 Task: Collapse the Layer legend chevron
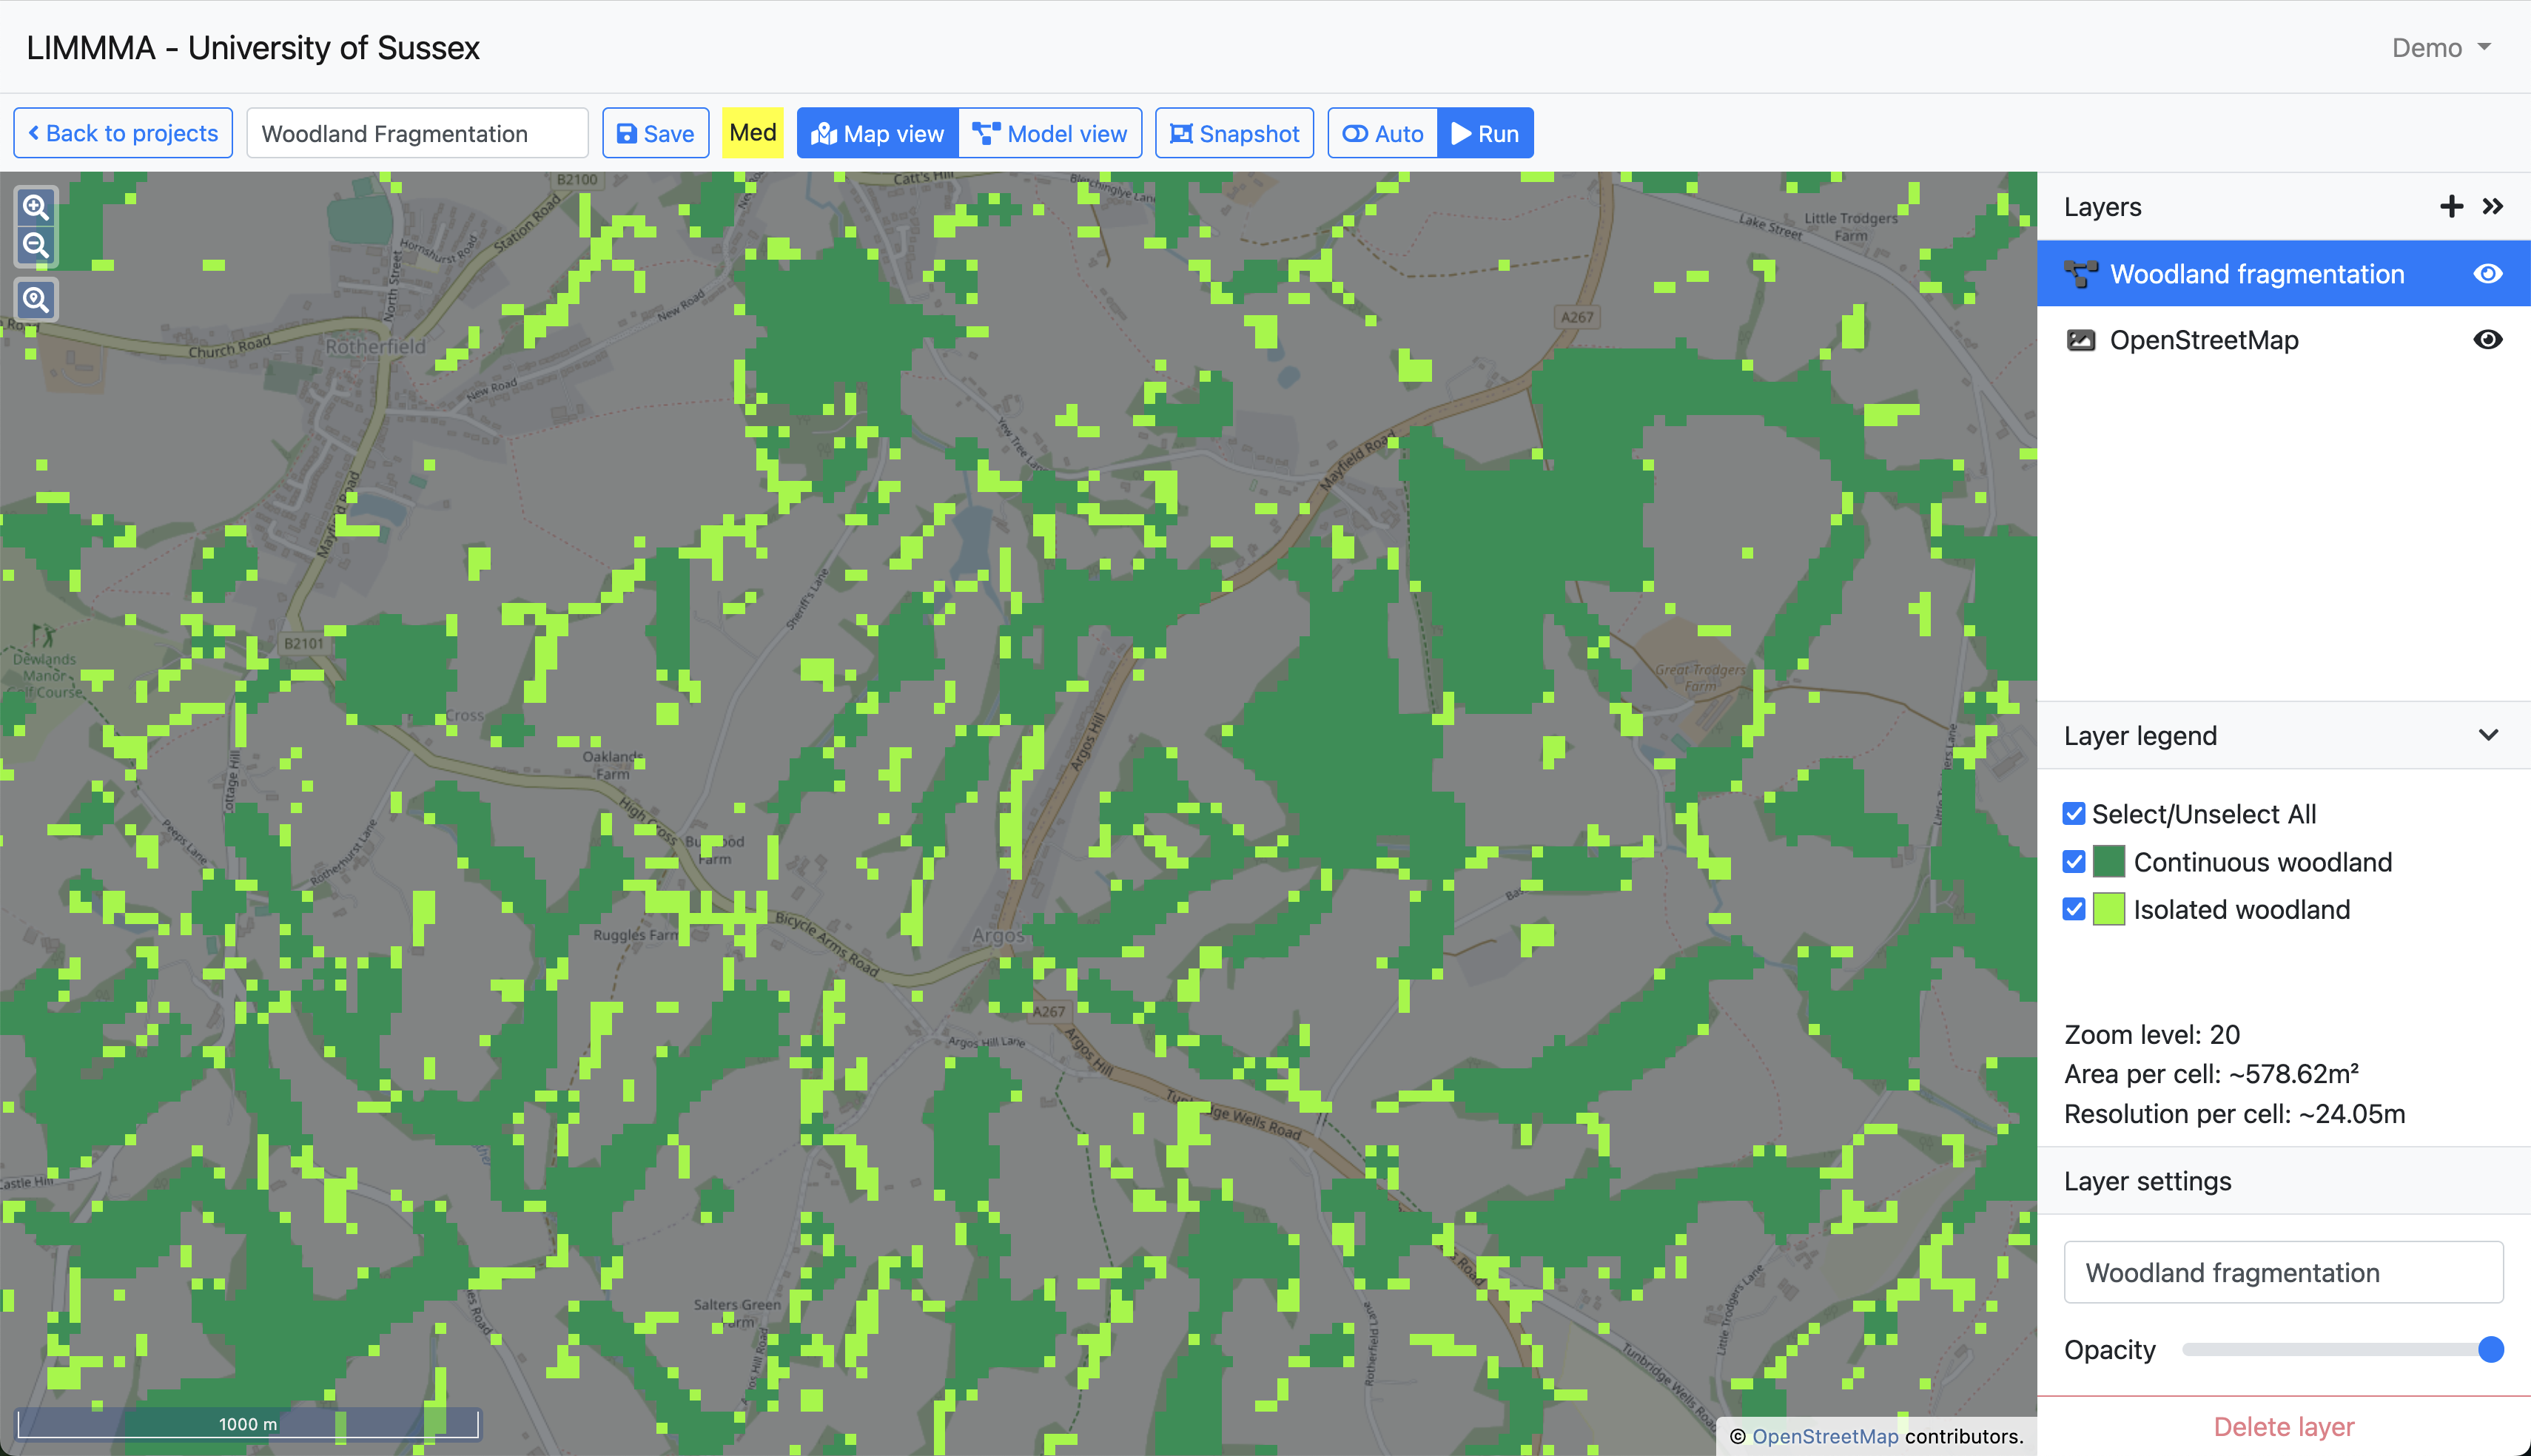point(2488,736)
